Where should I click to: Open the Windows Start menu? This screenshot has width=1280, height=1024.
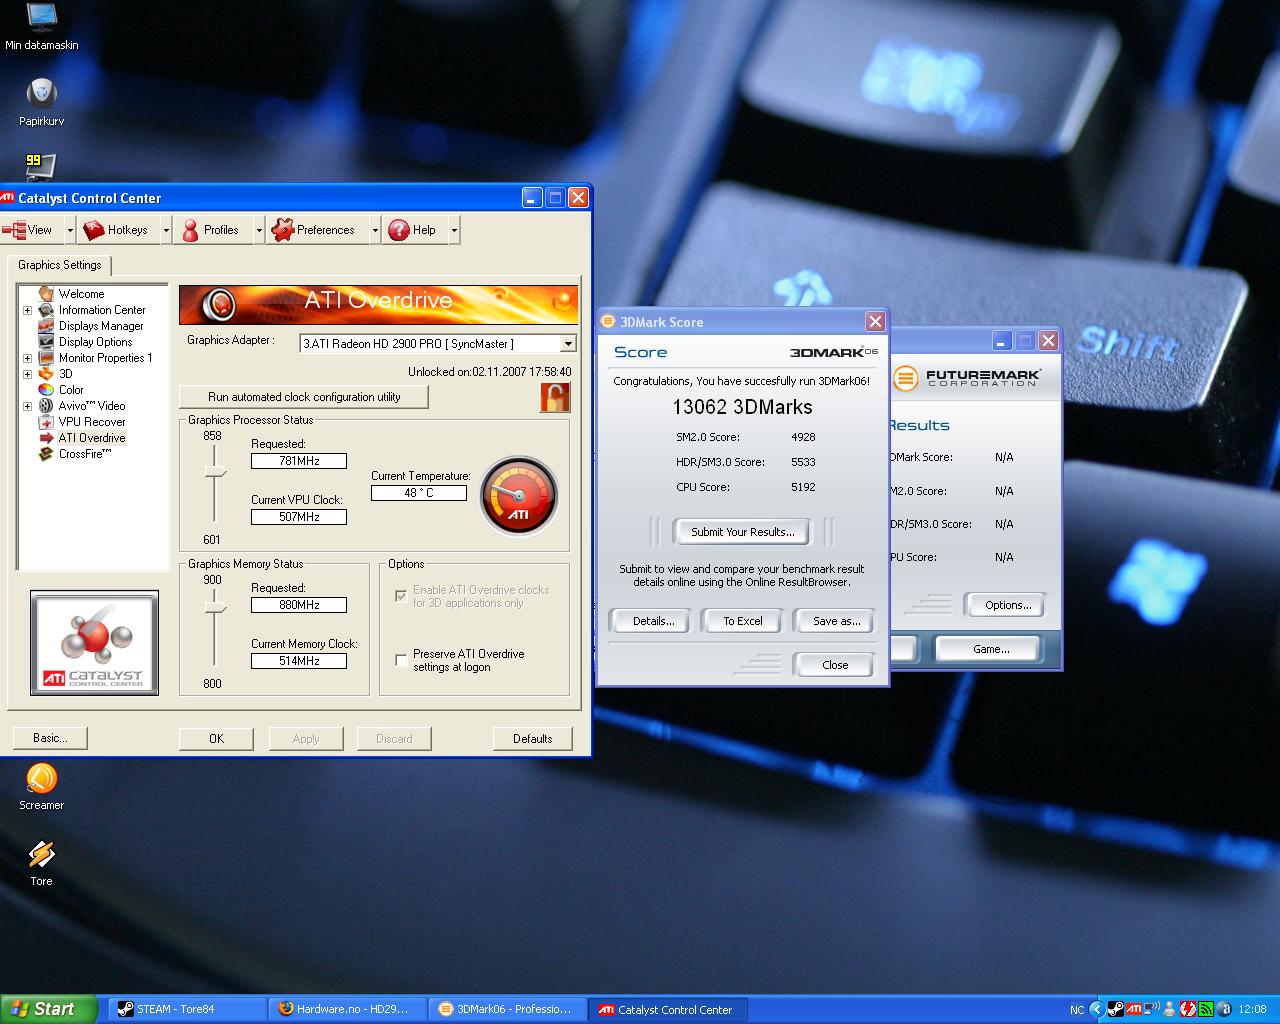48,1009
